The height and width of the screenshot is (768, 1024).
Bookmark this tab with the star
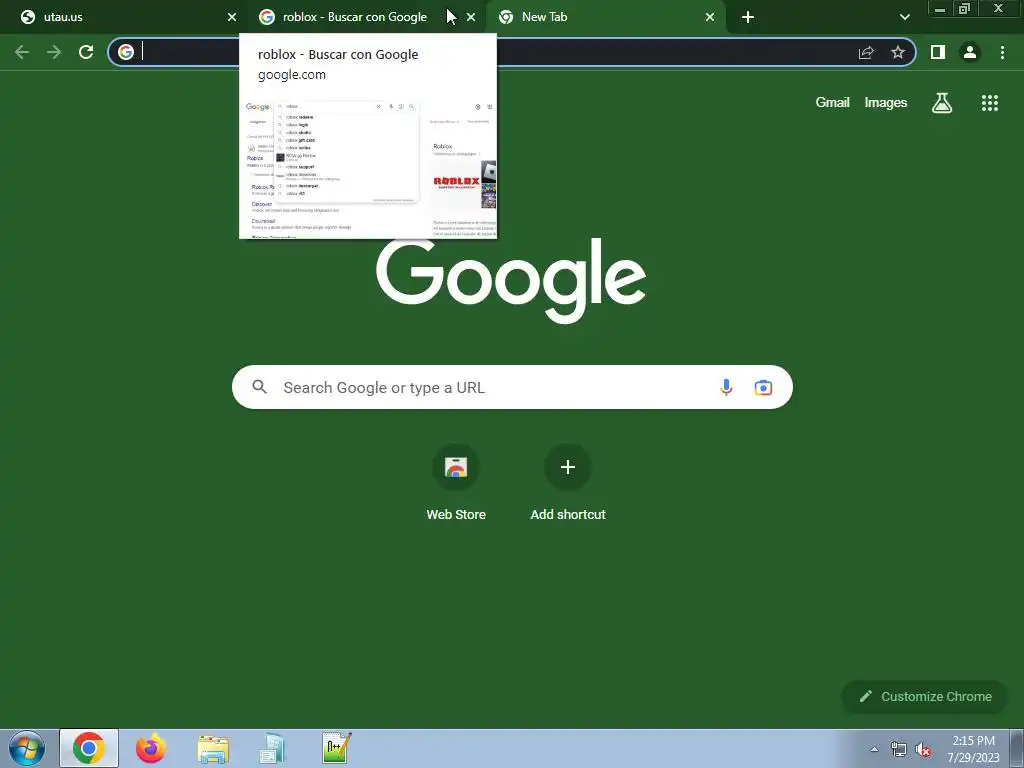point(898,52)
